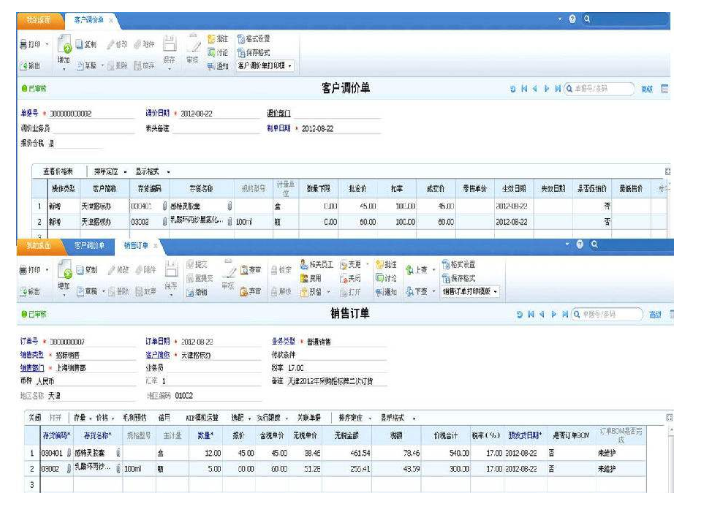Switch to the 客户调价单 tab in the lower window

[x=89, y=245]
